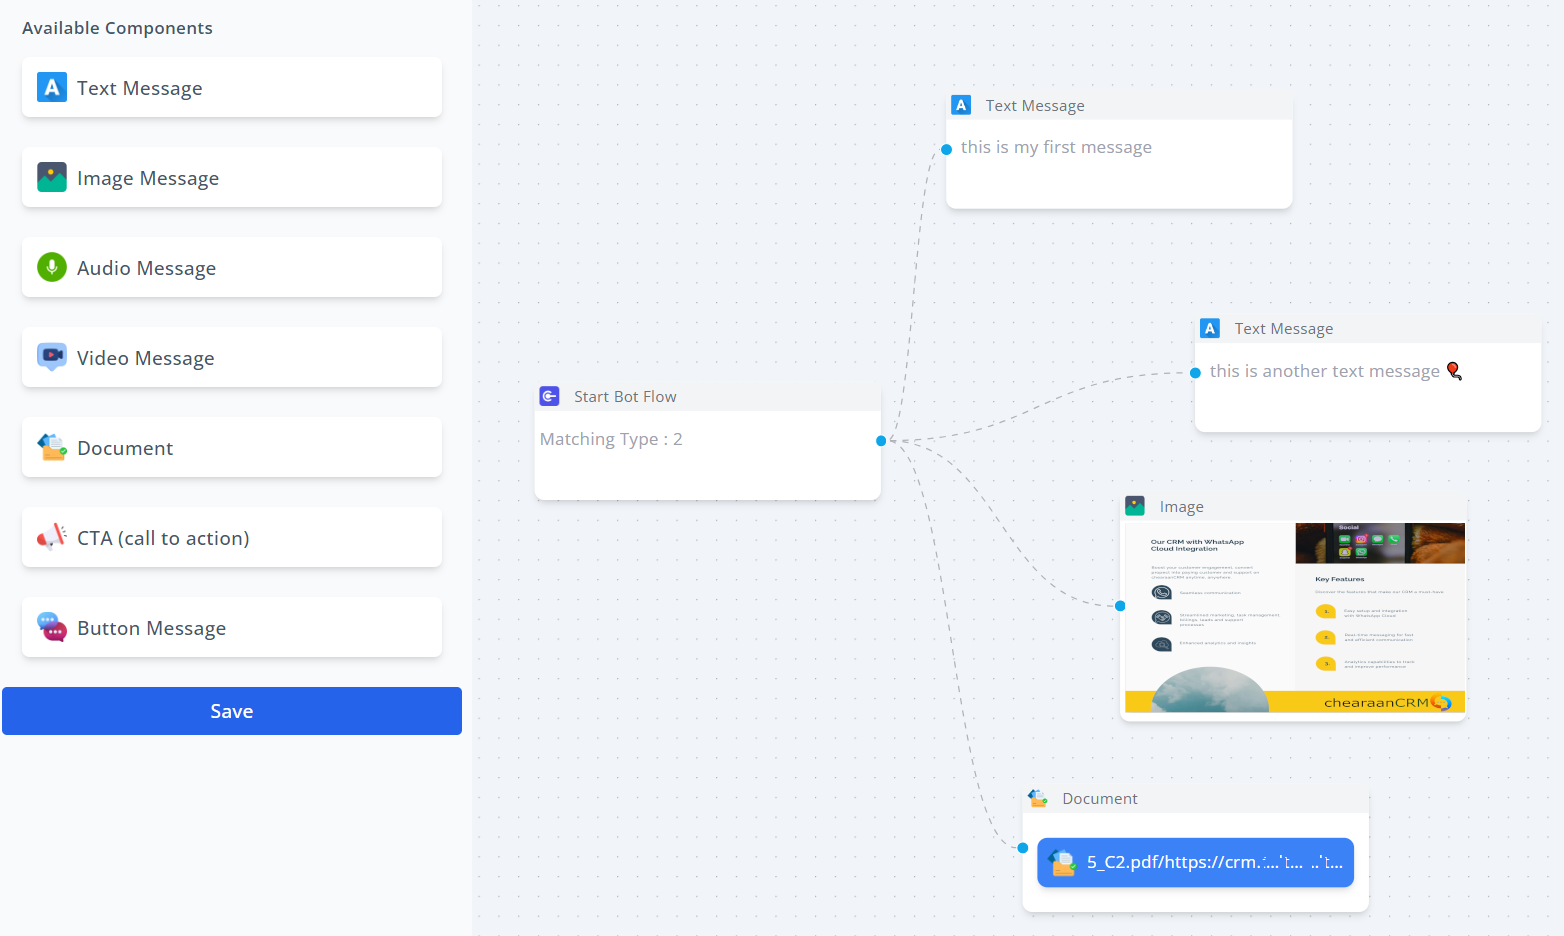
Task: Click the Start Bot Flow node icon
Action: point(549,396)
